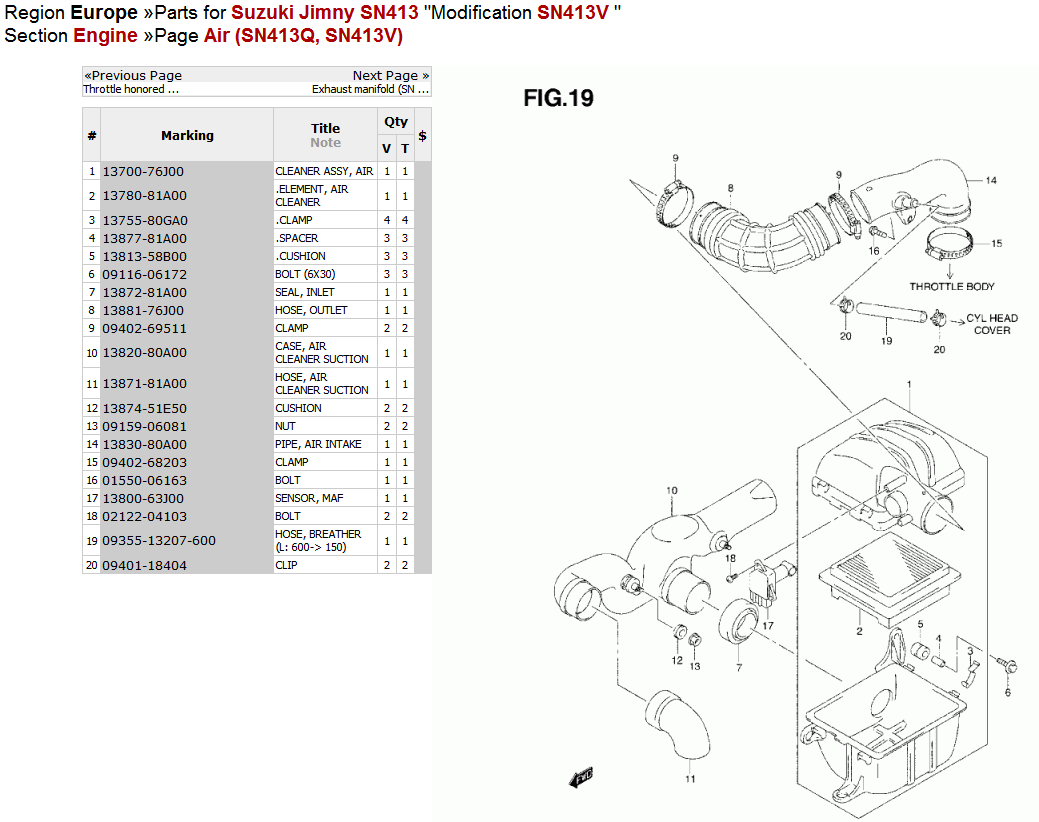Open the Europe region link
This screenshot has width=1039, height=822.
[104, 13]
